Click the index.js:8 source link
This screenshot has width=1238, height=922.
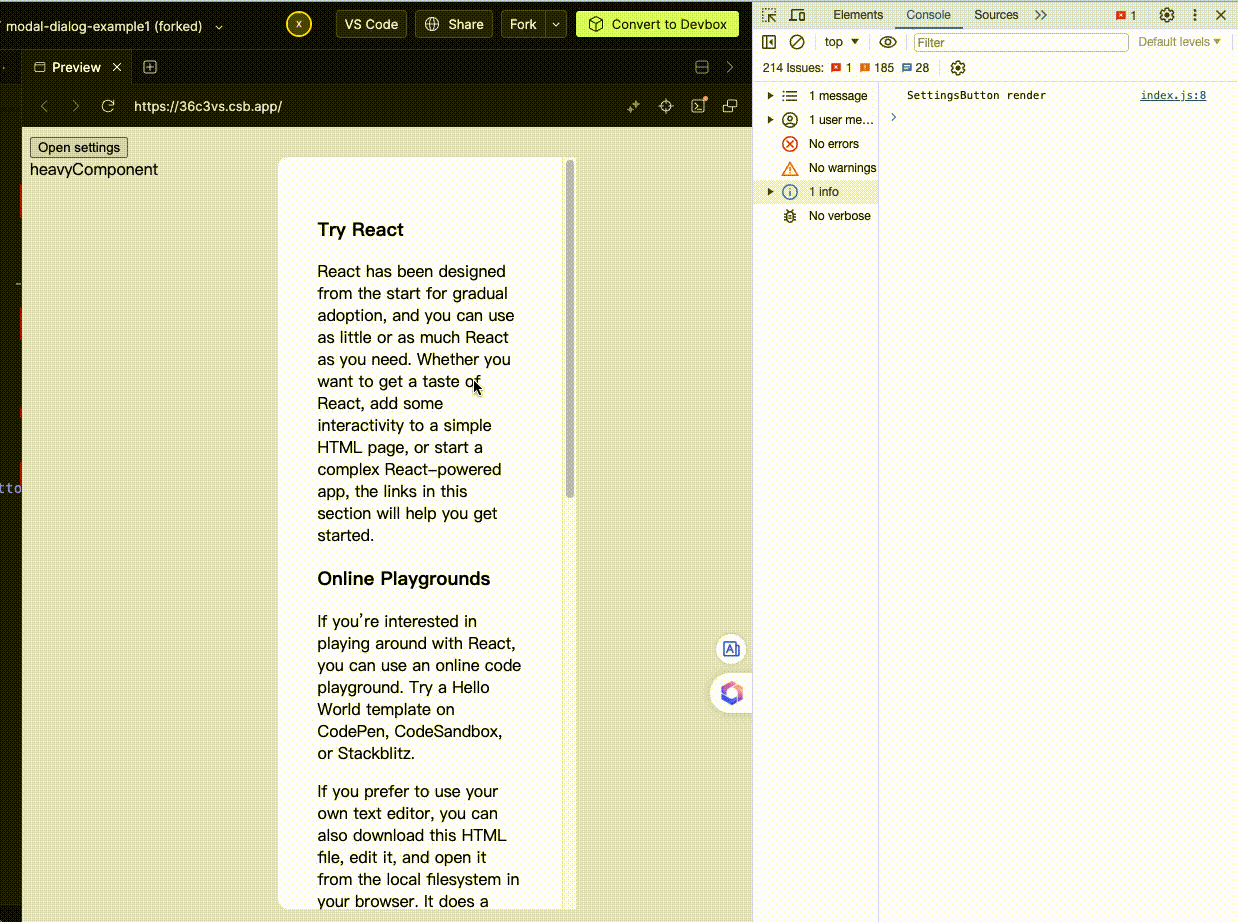tap(1172, 95)
